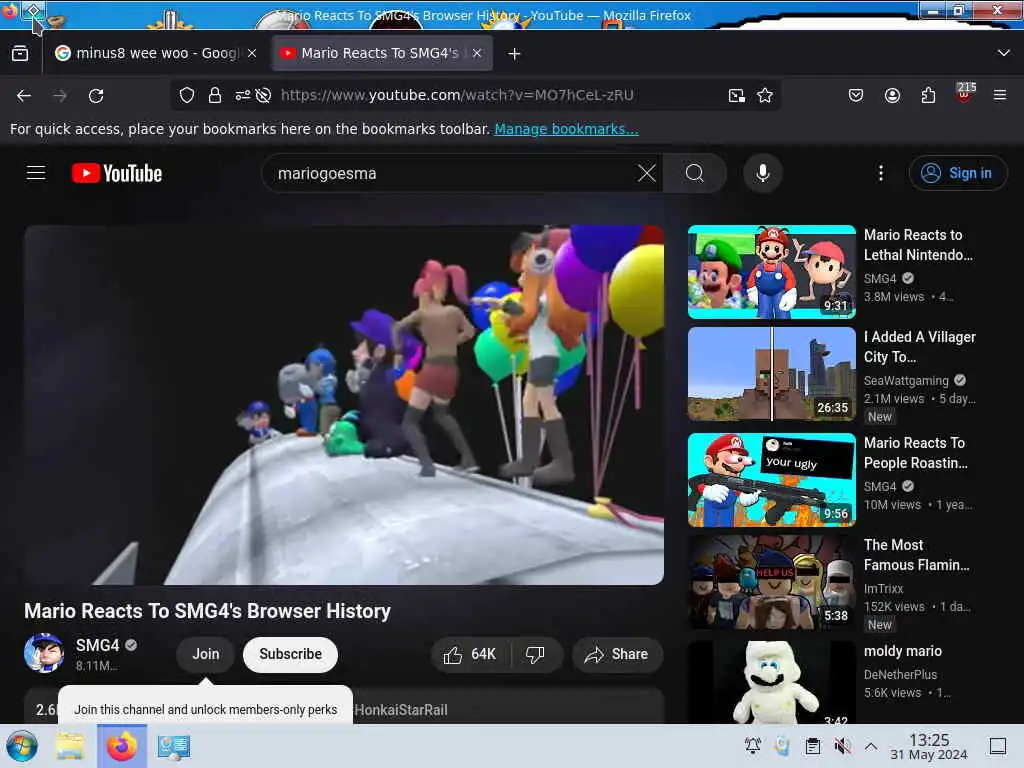Click the forward navigation arrow

click(x=60, y=96)
